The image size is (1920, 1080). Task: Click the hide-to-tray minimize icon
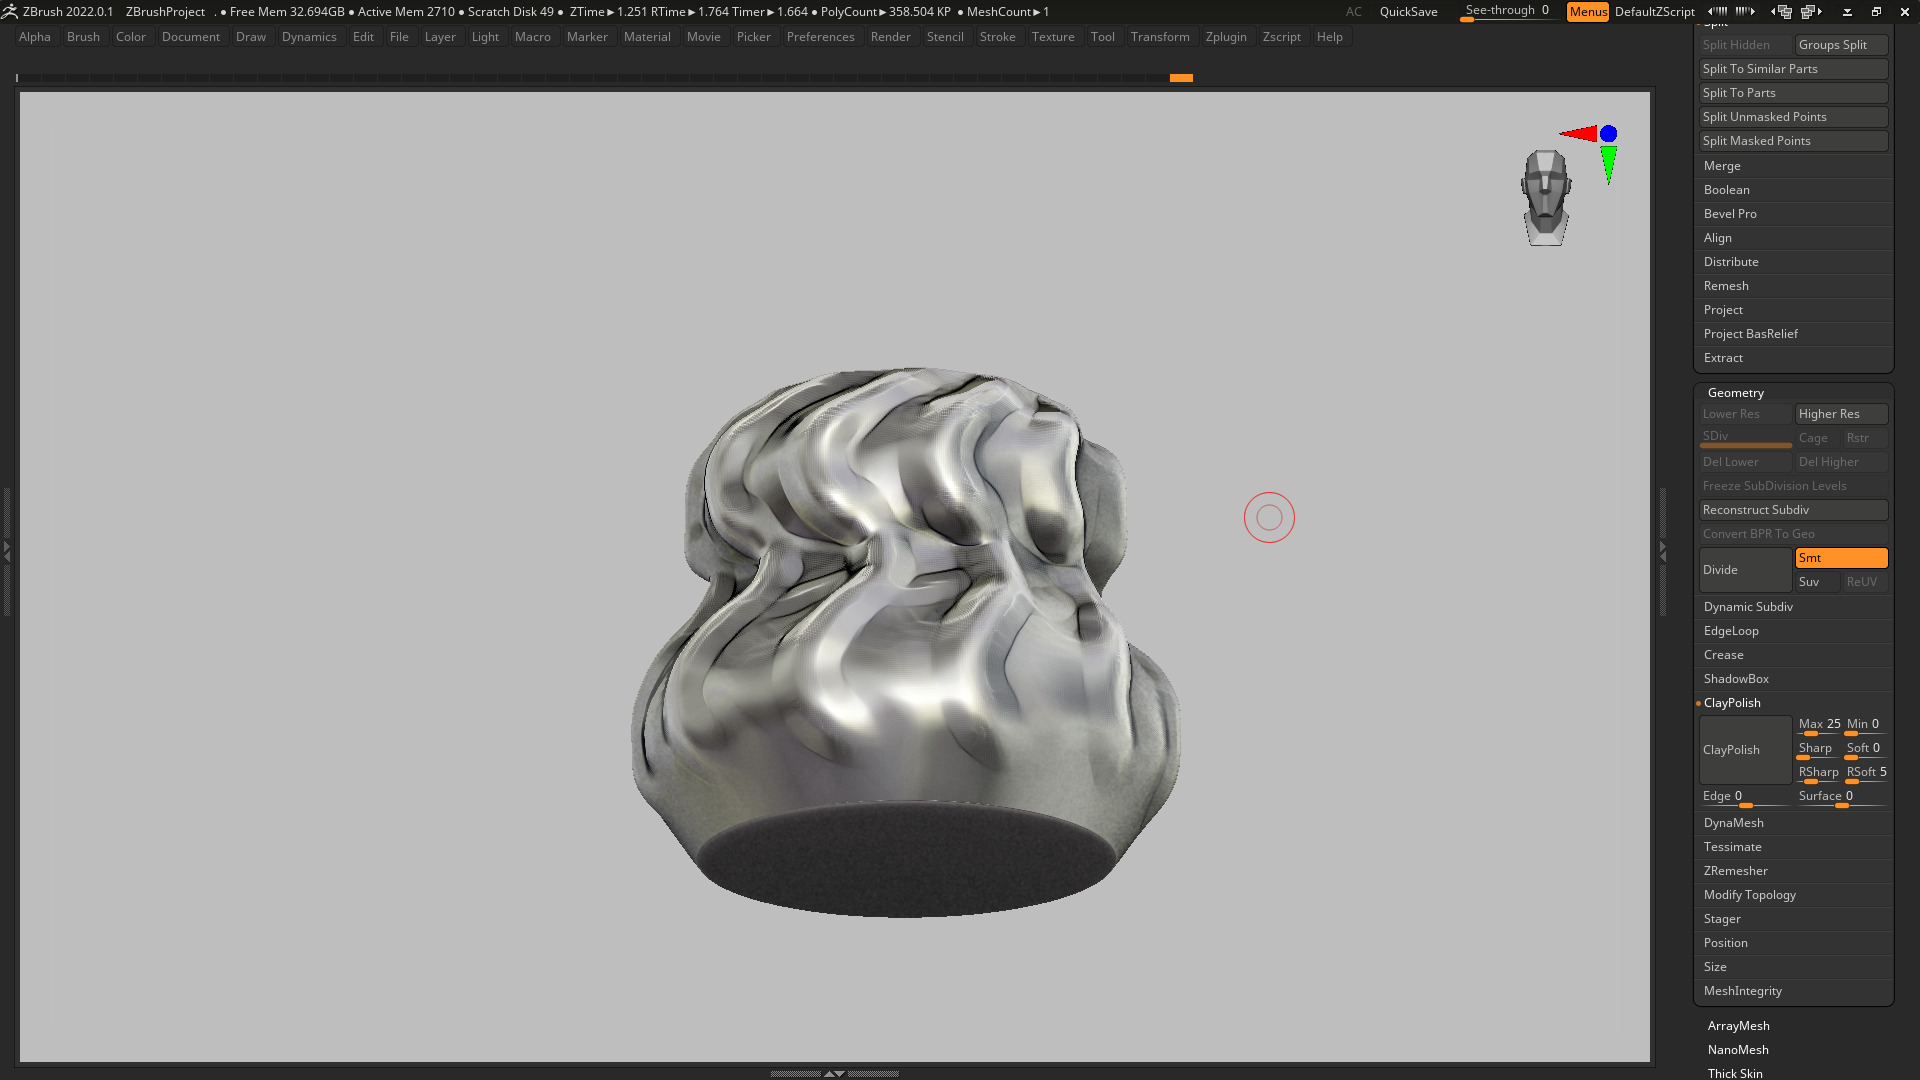[x=1847, y=12]
